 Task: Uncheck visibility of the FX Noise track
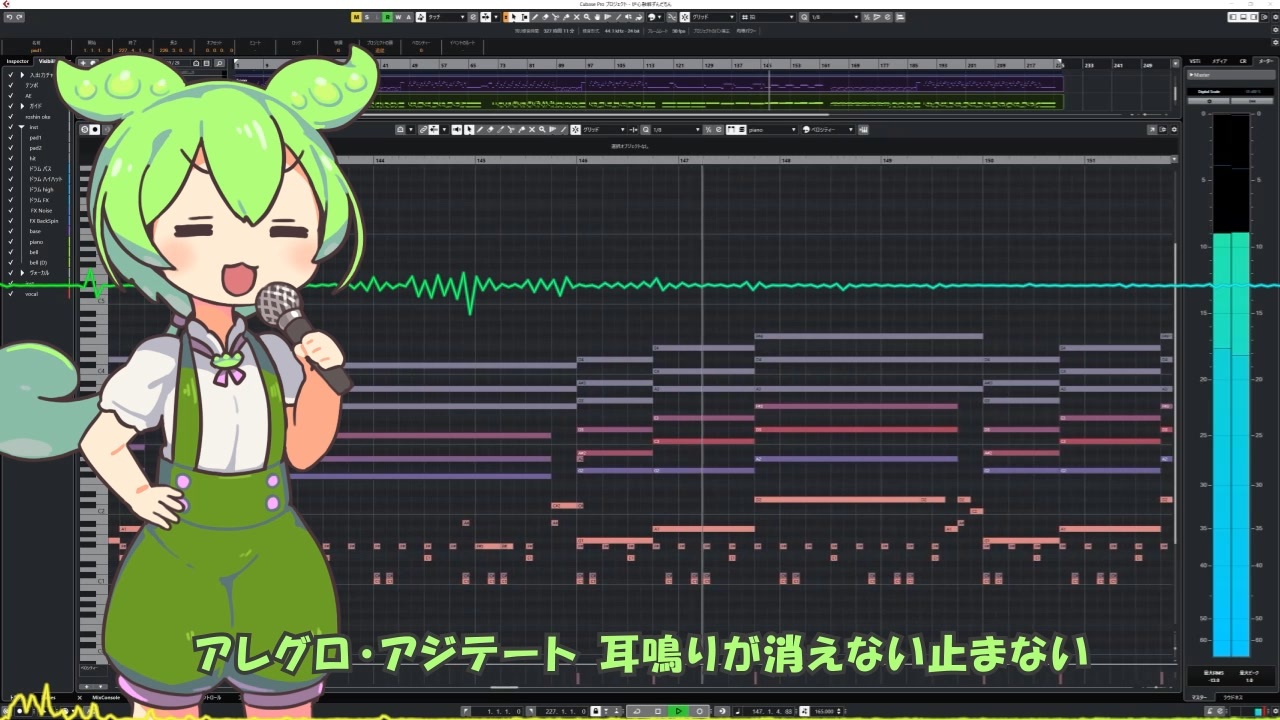tap(10, 210)
